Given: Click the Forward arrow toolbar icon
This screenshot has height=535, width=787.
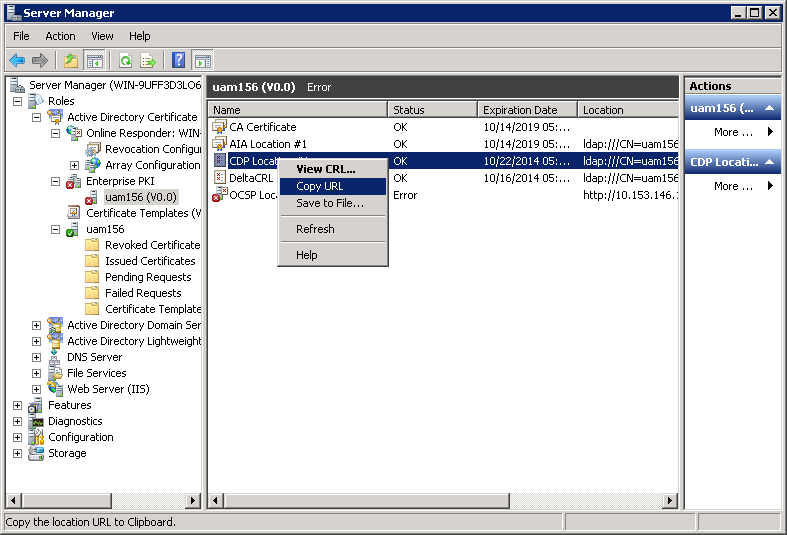Looking at the screenshot, I should [x=40, y=61].
